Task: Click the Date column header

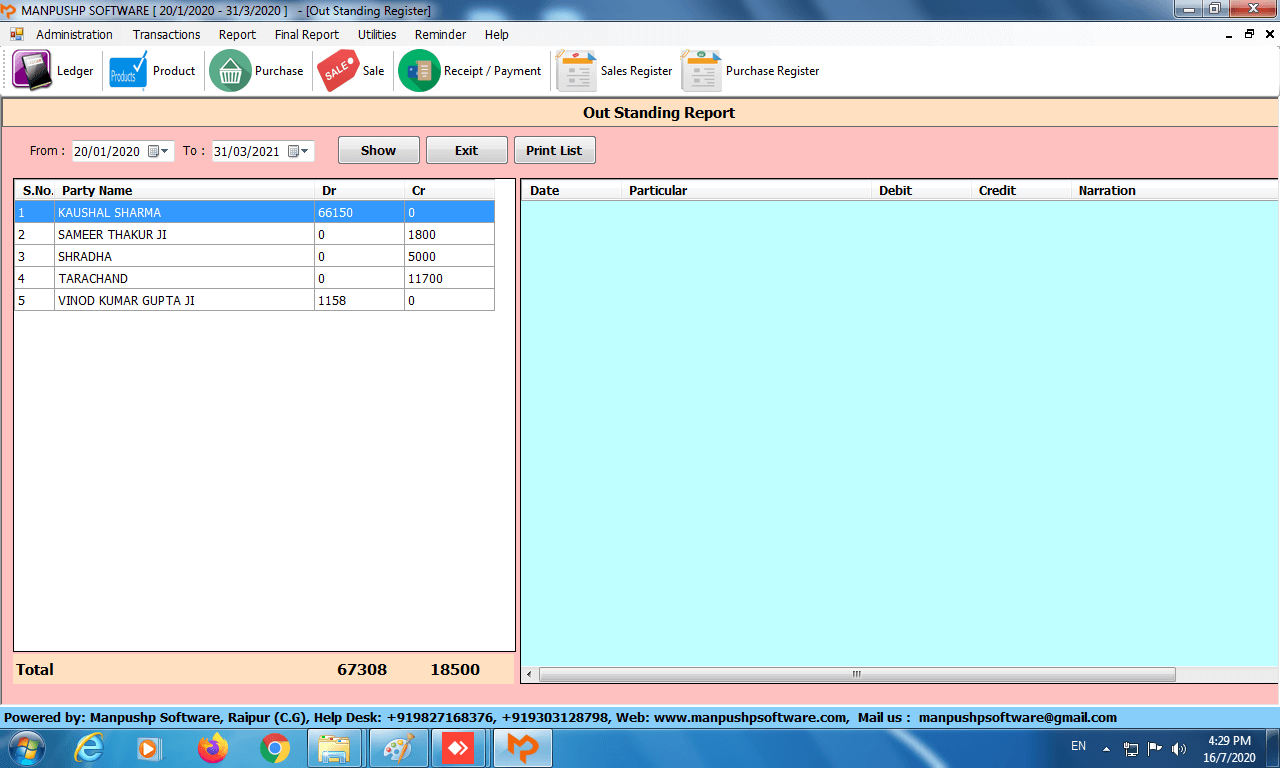Action: click(571, 190)
